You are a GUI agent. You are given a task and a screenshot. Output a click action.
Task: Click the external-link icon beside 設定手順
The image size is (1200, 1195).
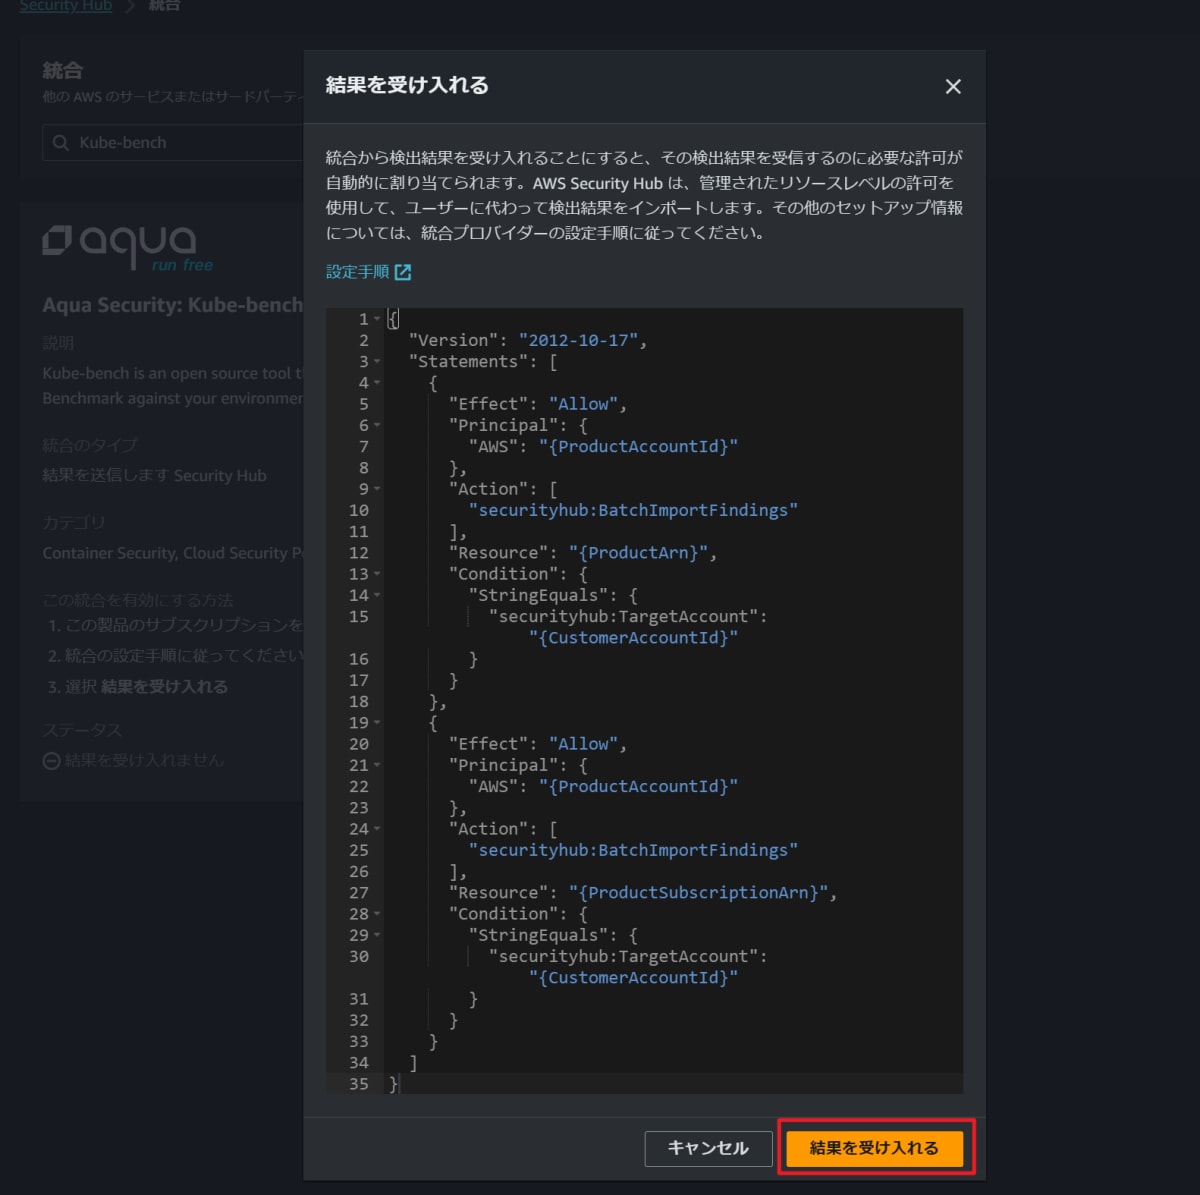[403, 272]
